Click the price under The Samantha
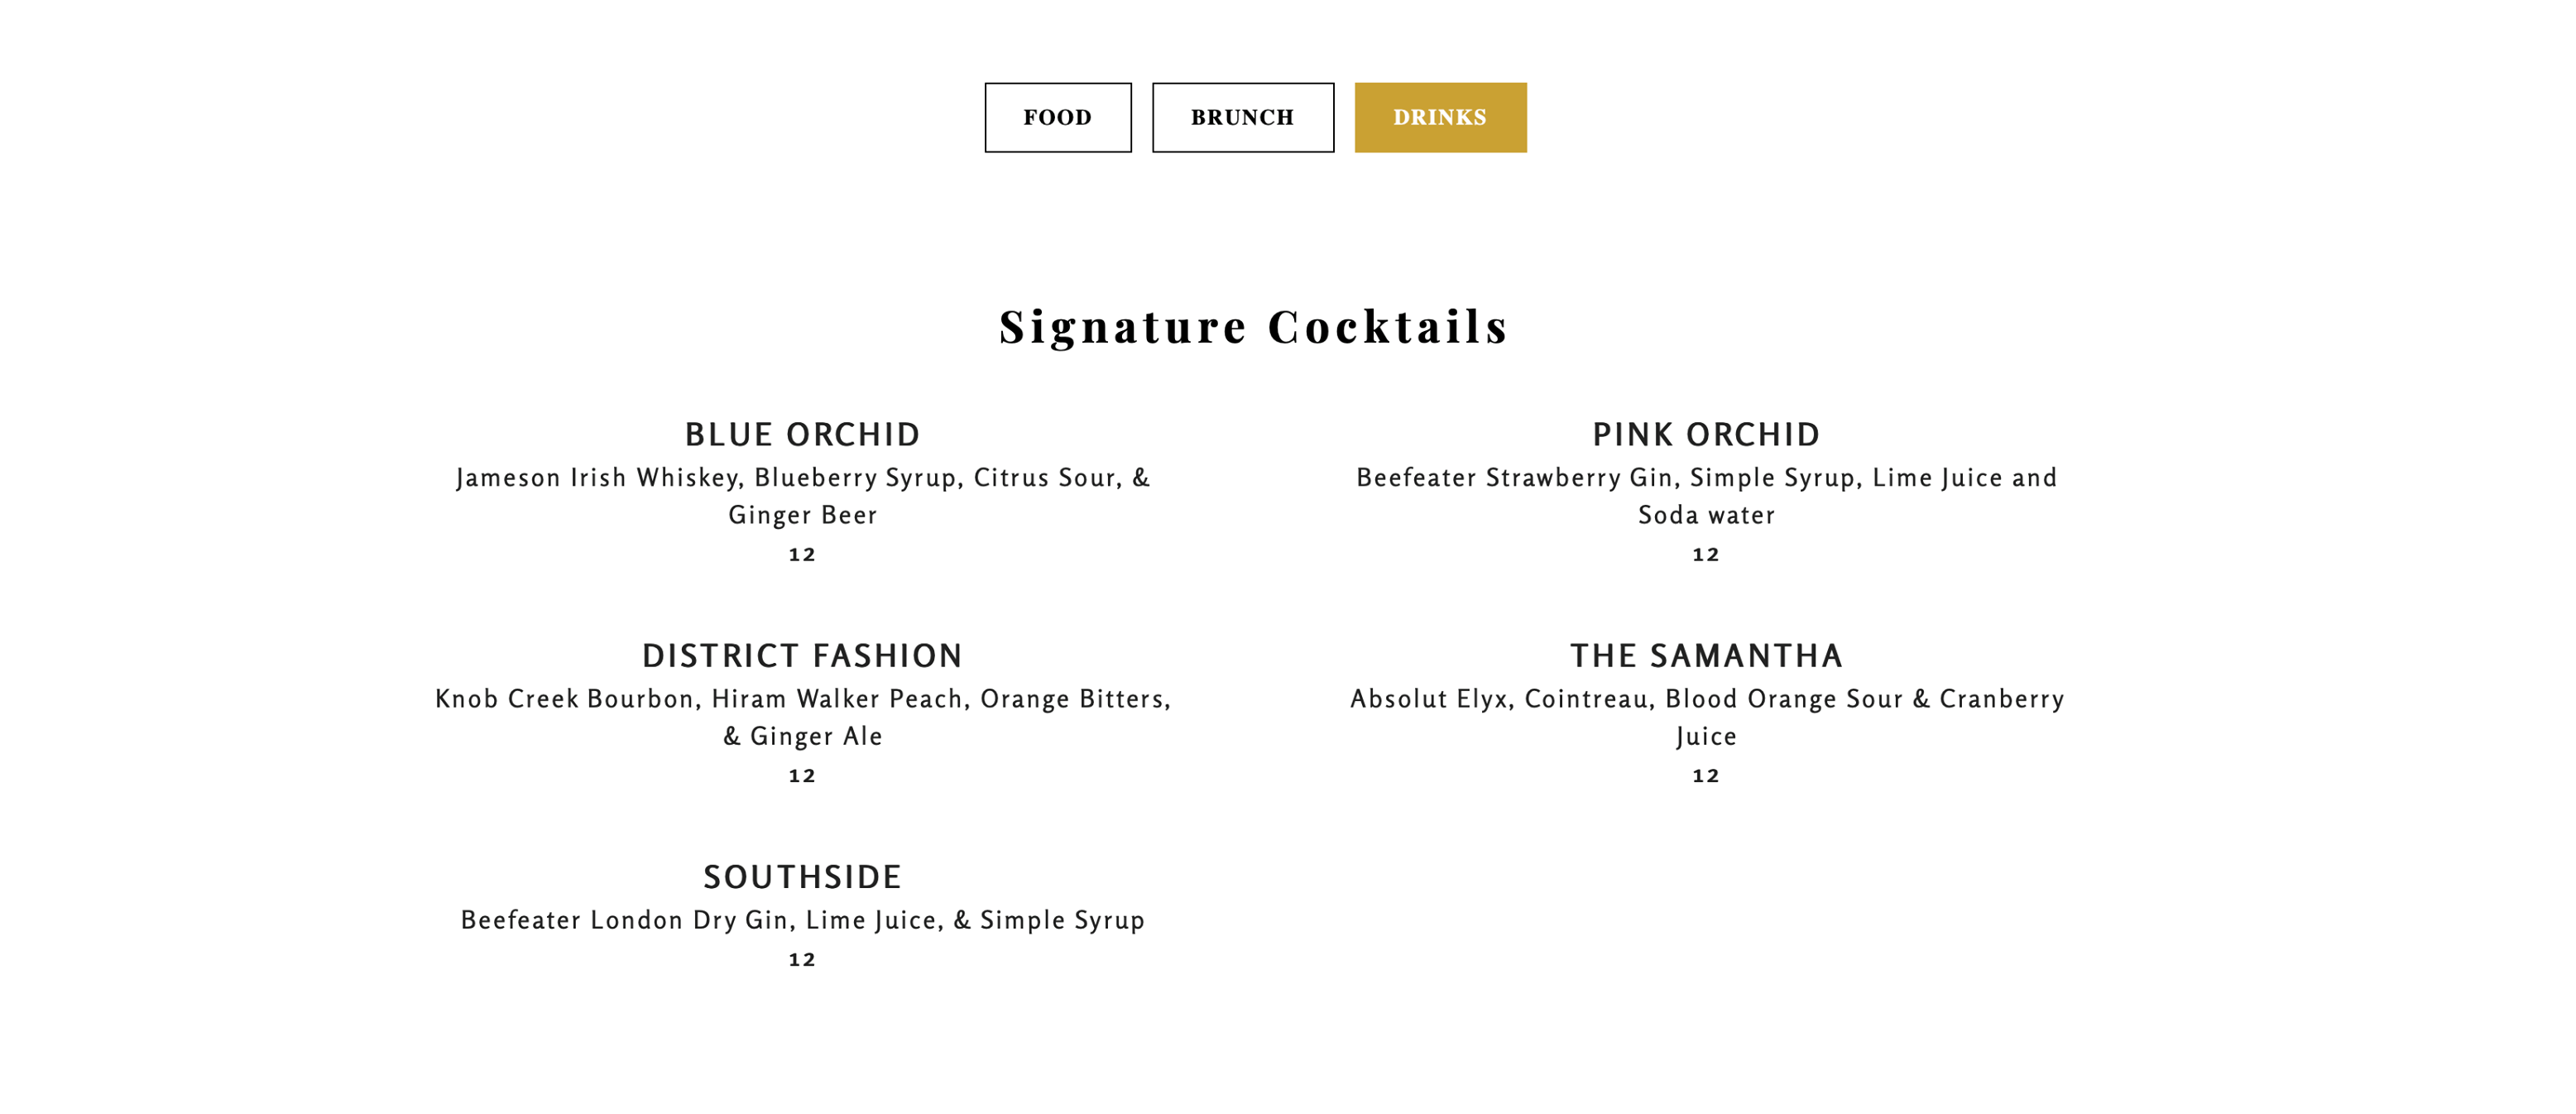 1706,776
